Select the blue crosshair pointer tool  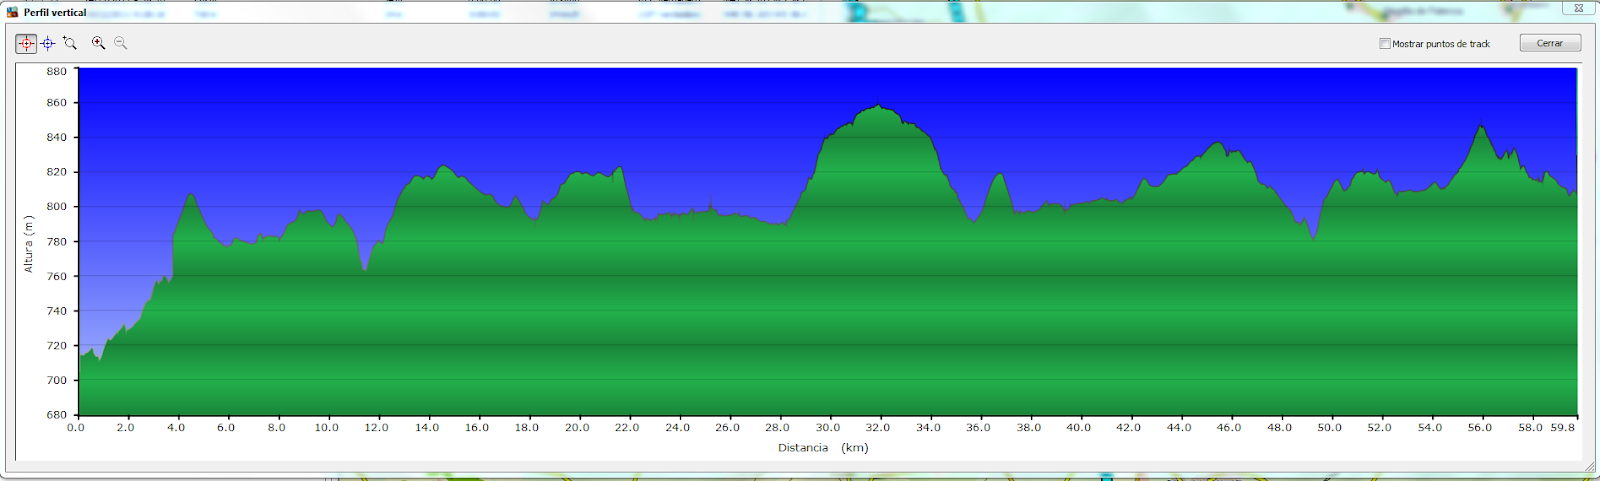tap(47, 43)
